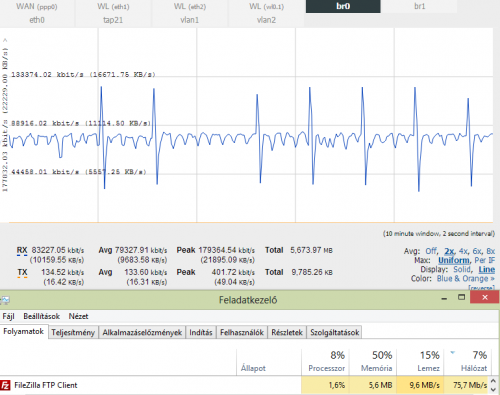Open the Szolgáltatások tab
This screenshot has height=395, width=500.
click(334, 332)
